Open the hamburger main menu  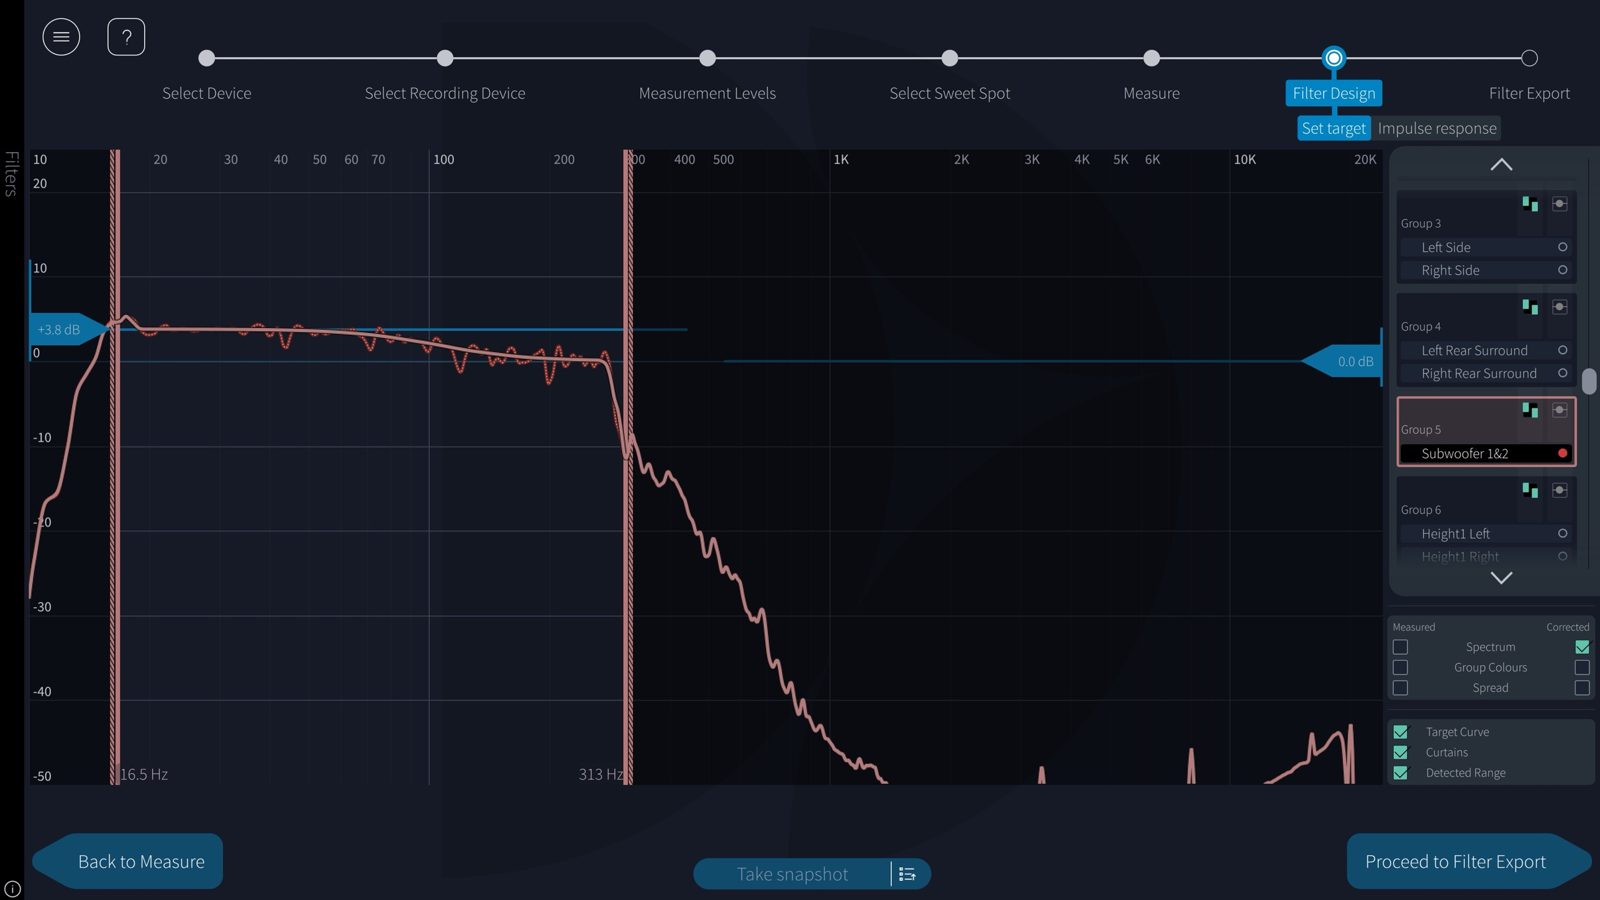pos(61,37)
